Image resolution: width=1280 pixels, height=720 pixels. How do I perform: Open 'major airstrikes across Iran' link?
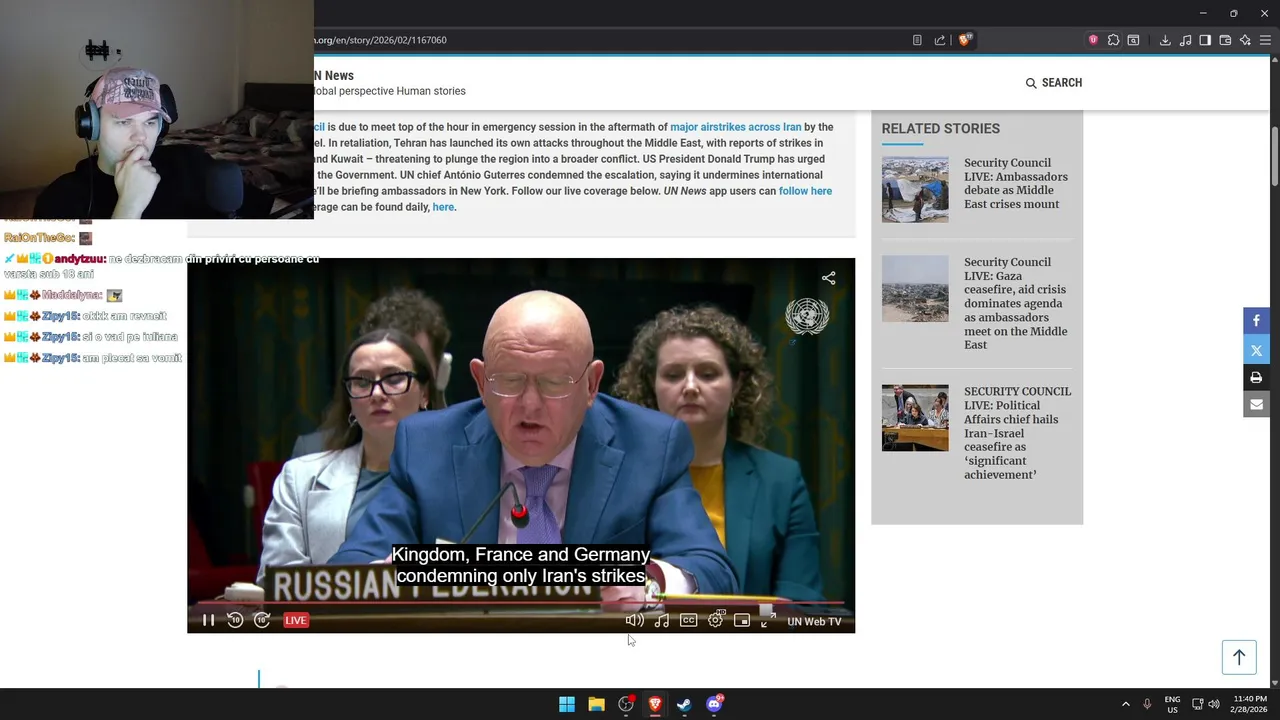pos(735,127)
